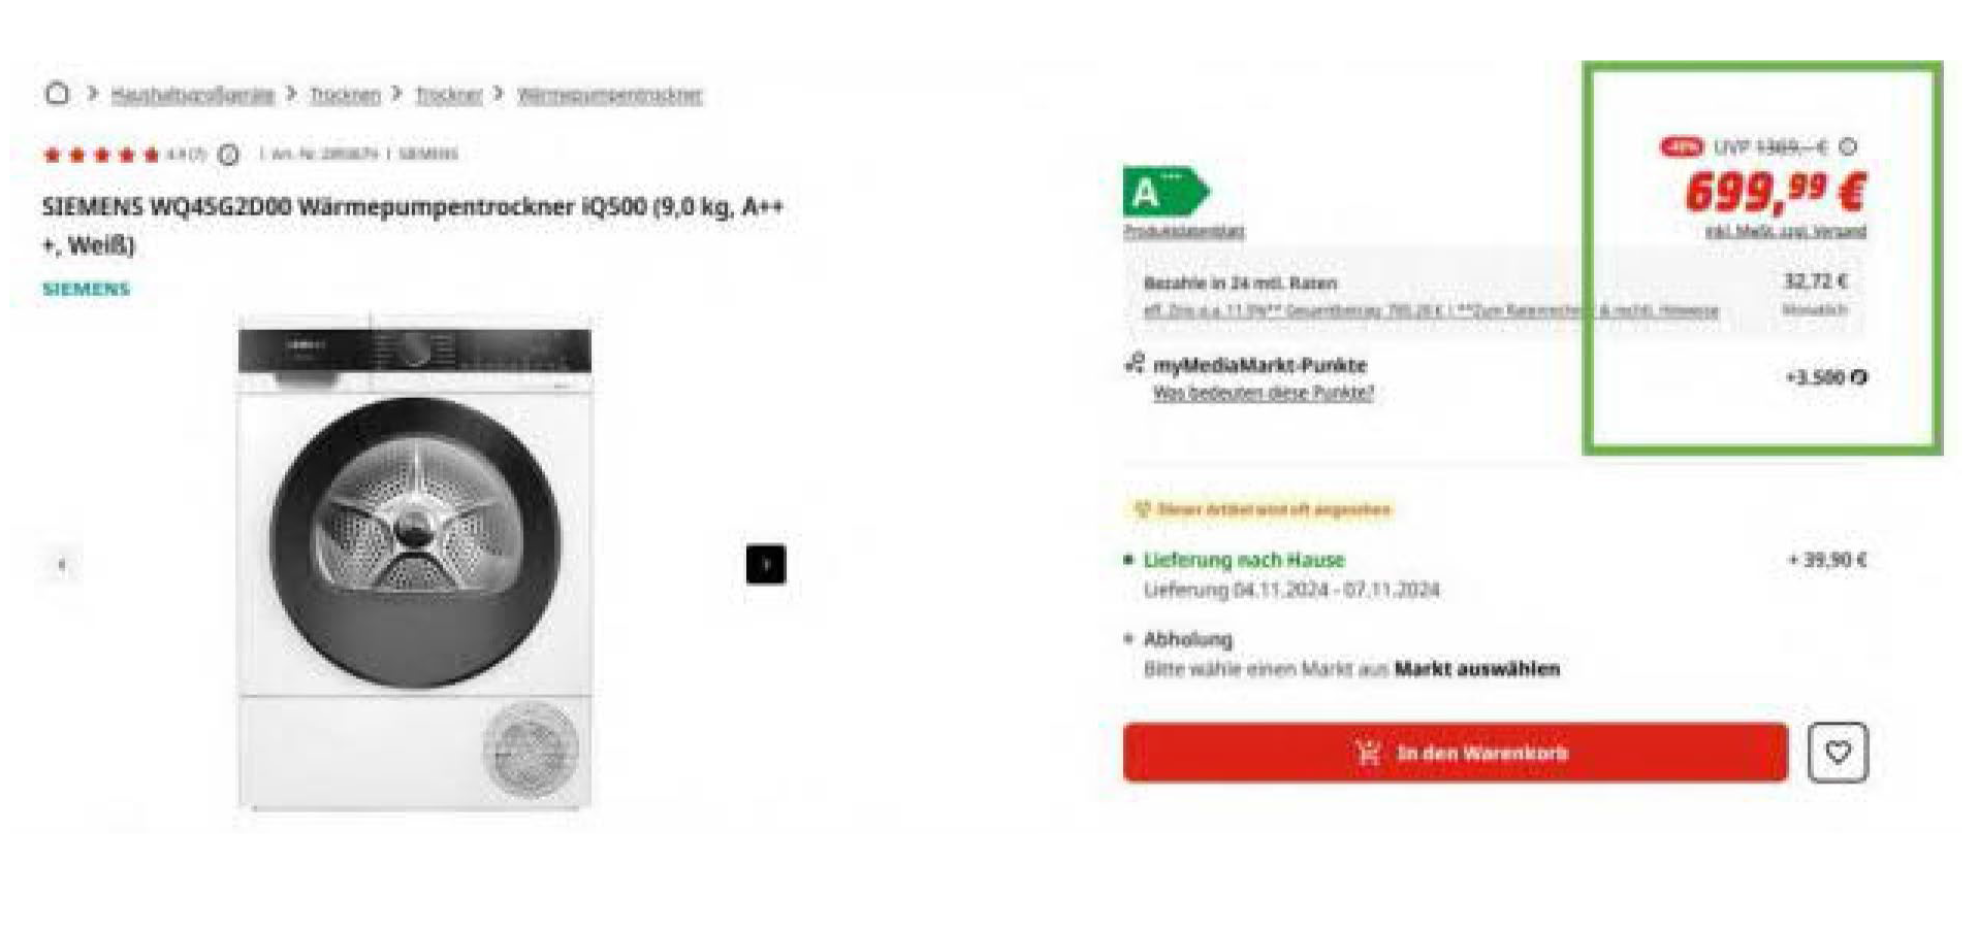This screenshot has width=1978, height=941.
Task: Open the Wärmepumpentrockner breadcrumb
Action: coord(610,95)
